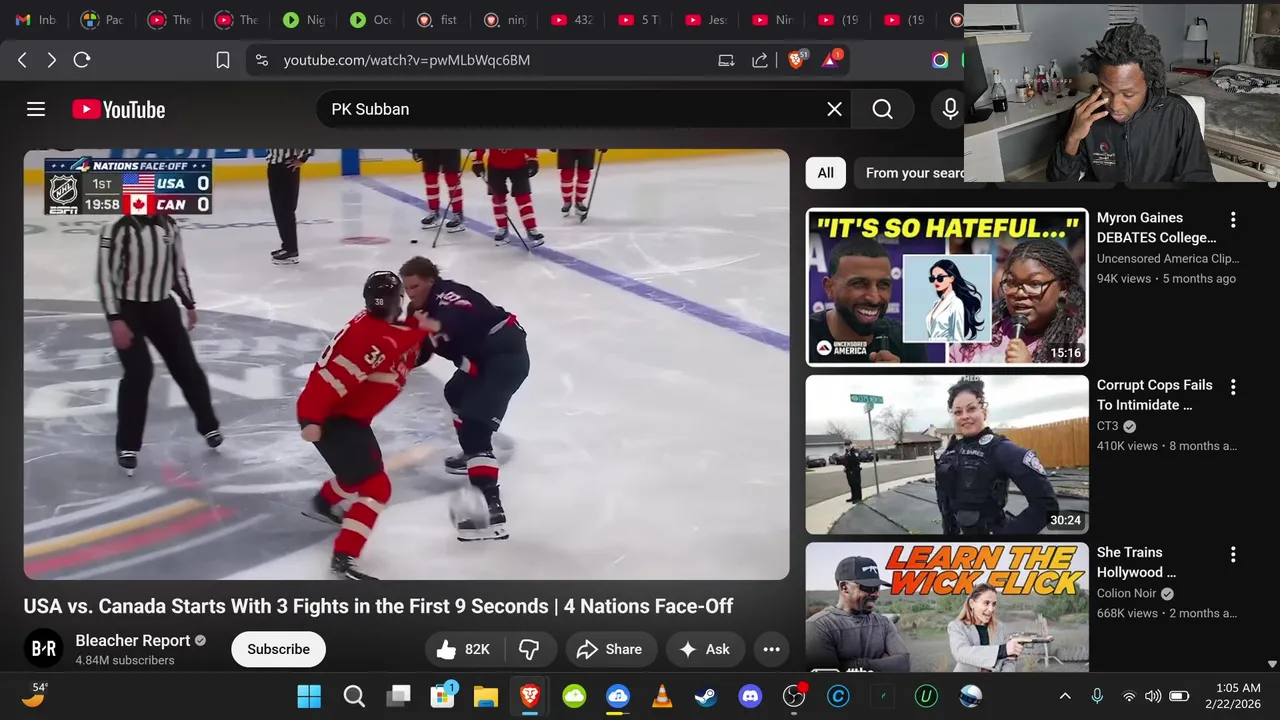Image resolution: width=1280 pixels, height=720 pixels.
Task: Switch to the '432' YouTube tab
Action: [x=572, y=20]
